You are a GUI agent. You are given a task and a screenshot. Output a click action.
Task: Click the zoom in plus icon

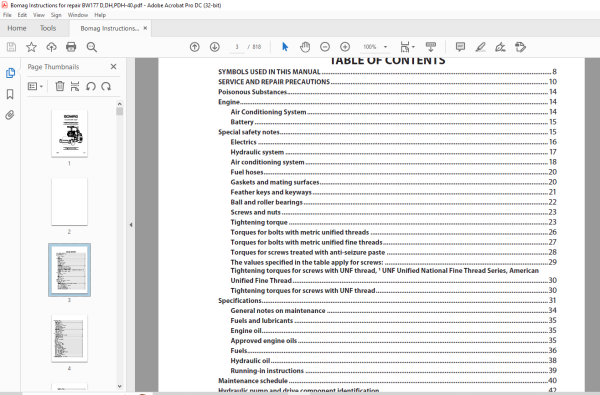pyautogui.click(x=345, y=47)
